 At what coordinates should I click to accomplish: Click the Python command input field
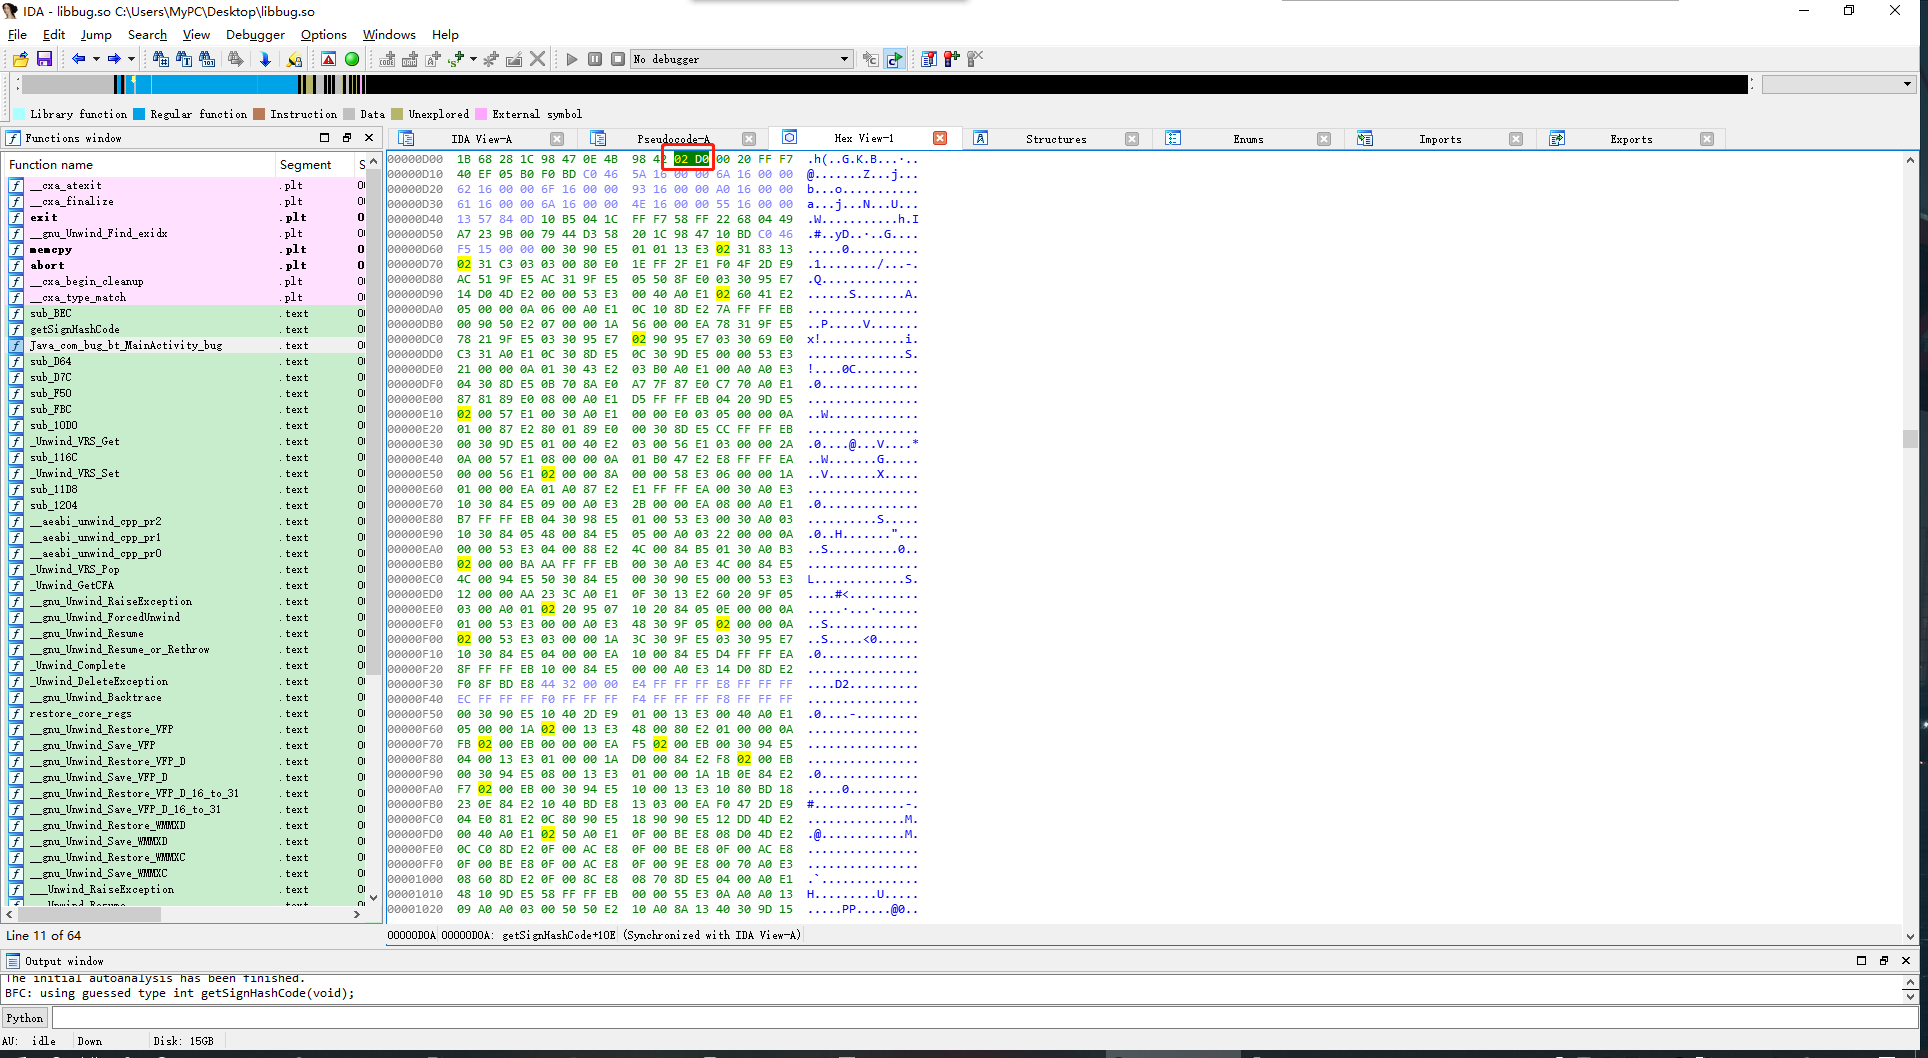click(984, 1018)
